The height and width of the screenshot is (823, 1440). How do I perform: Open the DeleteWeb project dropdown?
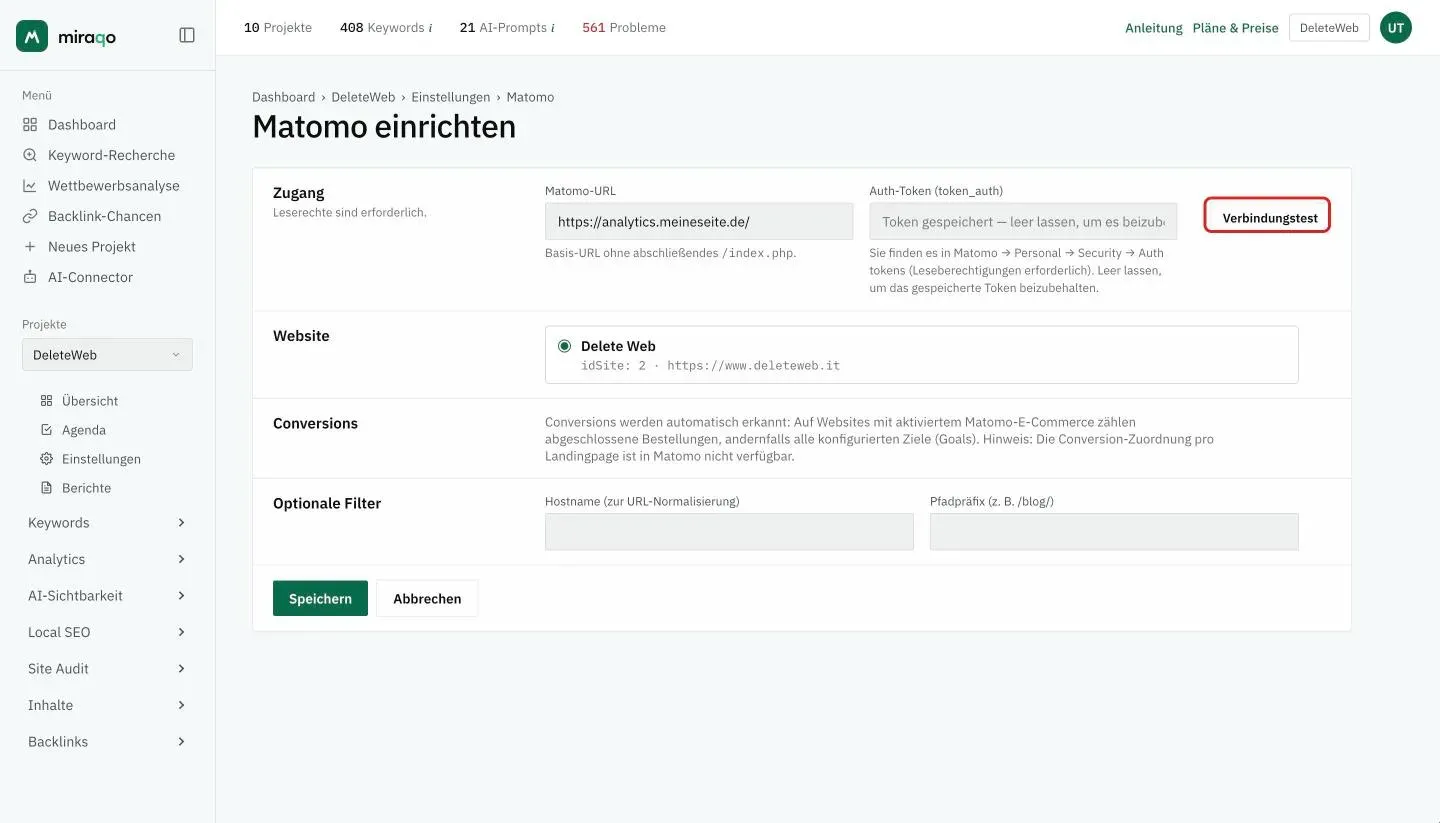point(107,355)
